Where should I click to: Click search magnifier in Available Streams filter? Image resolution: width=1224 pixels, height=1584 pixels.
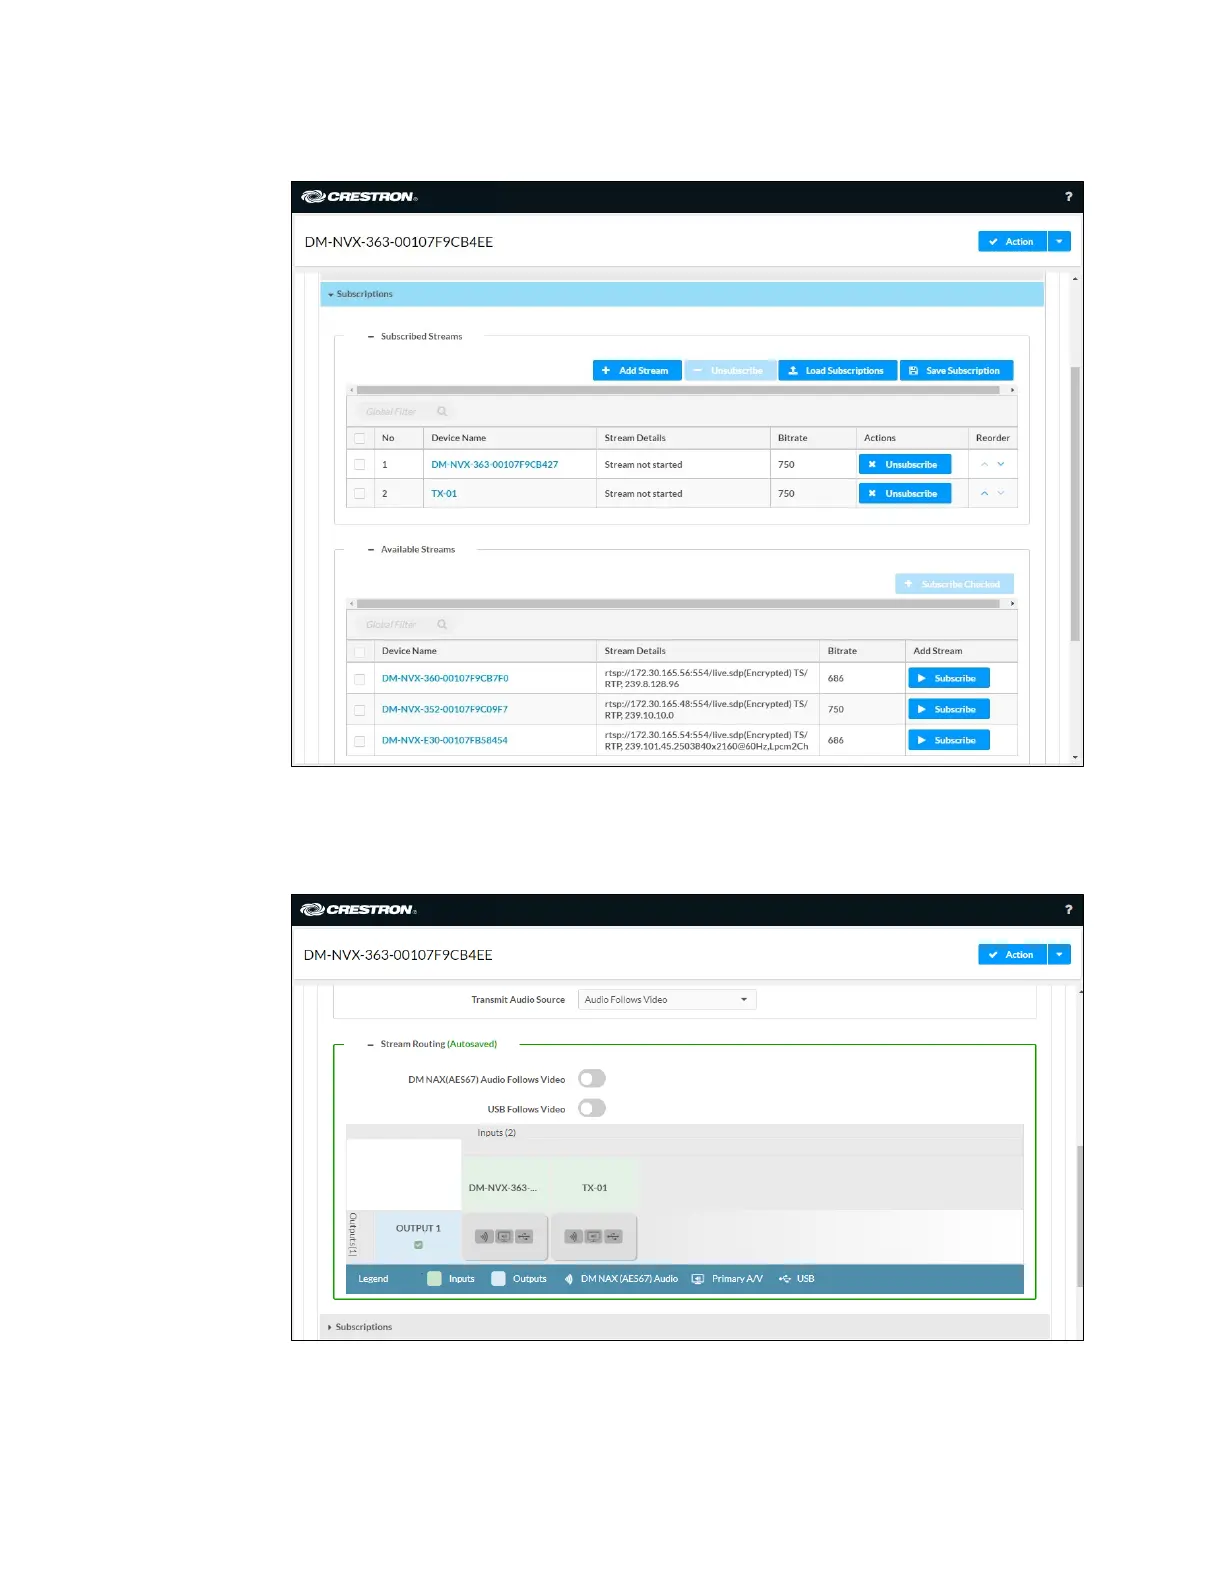[x=442, y=624]
